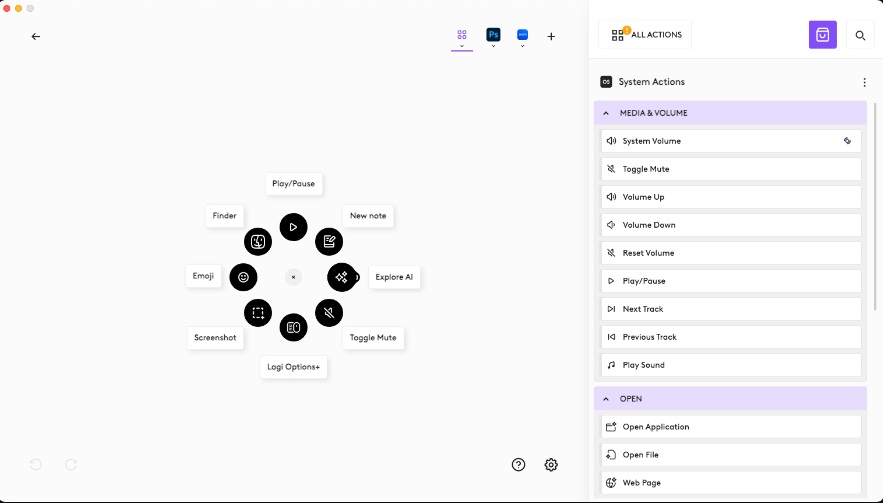Click the Logi Options+ ring icon
This screenshot has height=503, width=883.
[x=293, y=327]
